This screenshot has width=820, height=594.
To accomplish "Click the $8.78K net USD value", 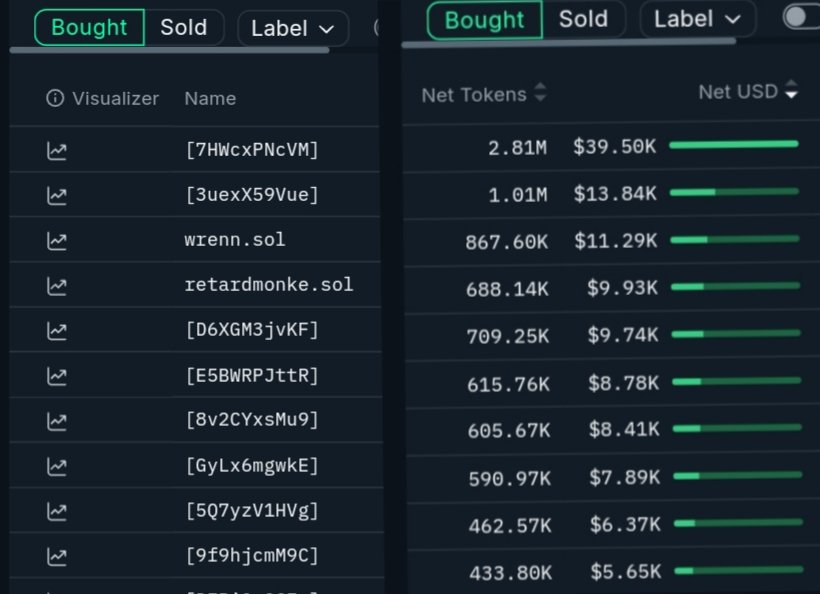I will [x=623, y=383].
